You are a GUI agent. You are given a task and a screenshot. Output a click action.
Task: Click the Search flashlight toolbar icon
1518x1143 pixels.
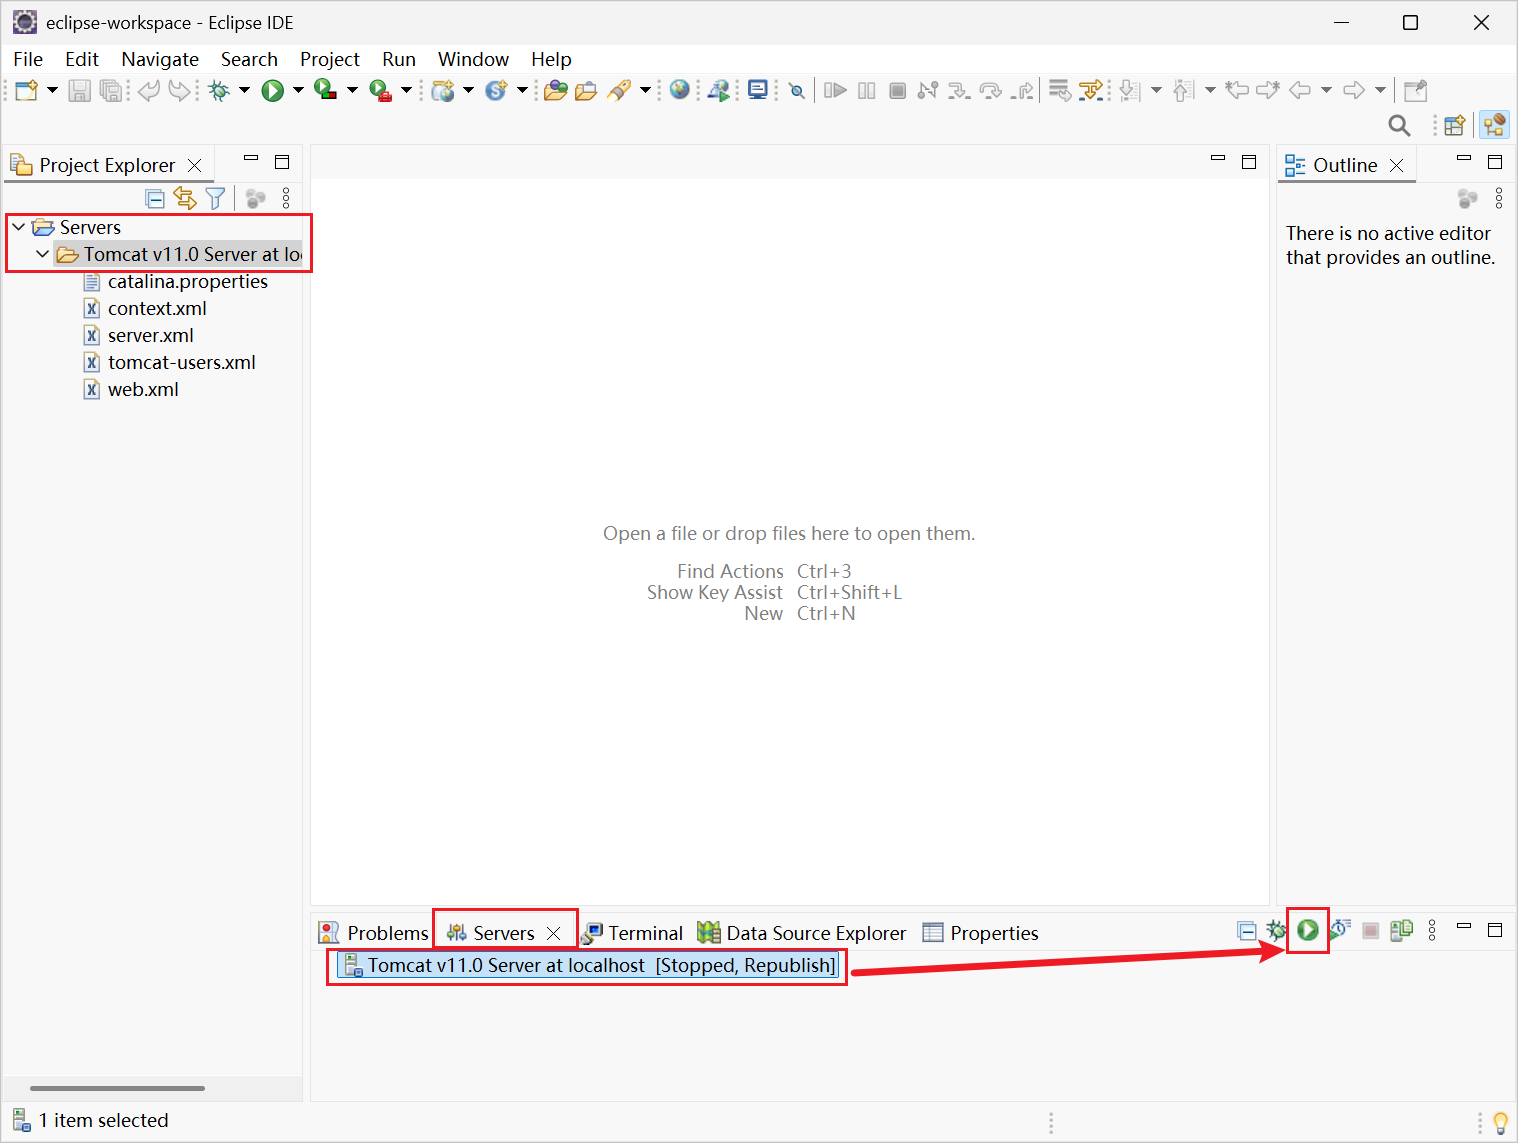pos(620,91)
